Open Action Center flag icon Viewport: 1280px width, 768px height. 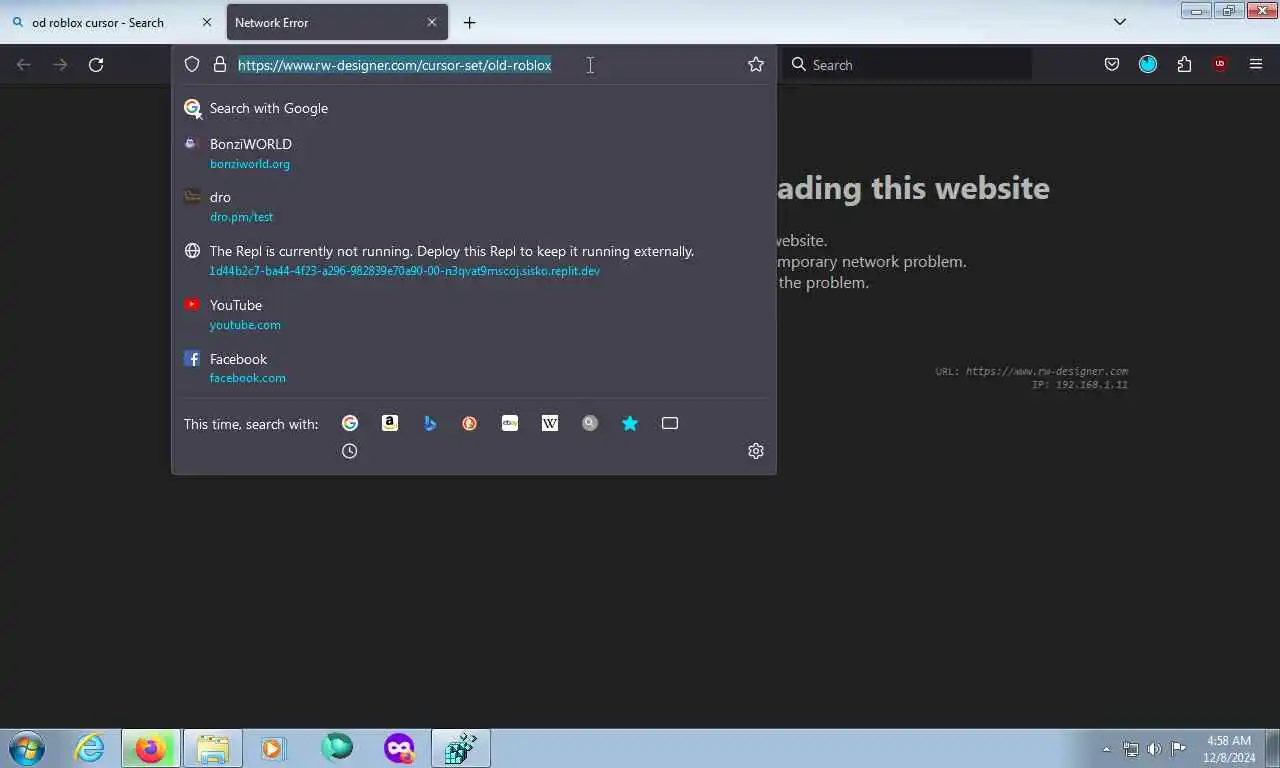[1178, 749]
